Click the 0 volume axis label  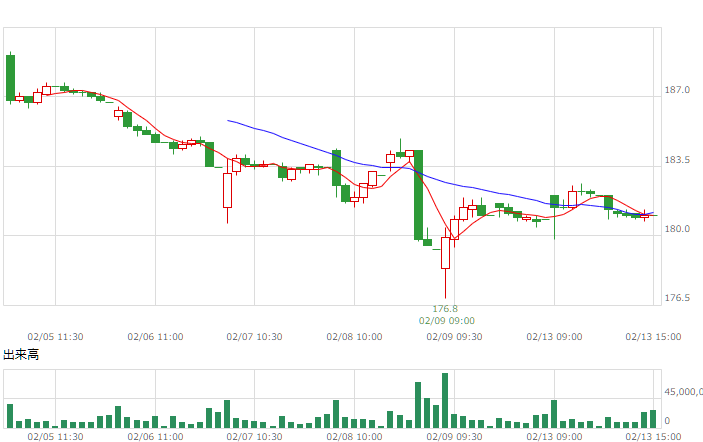[667, 421]
